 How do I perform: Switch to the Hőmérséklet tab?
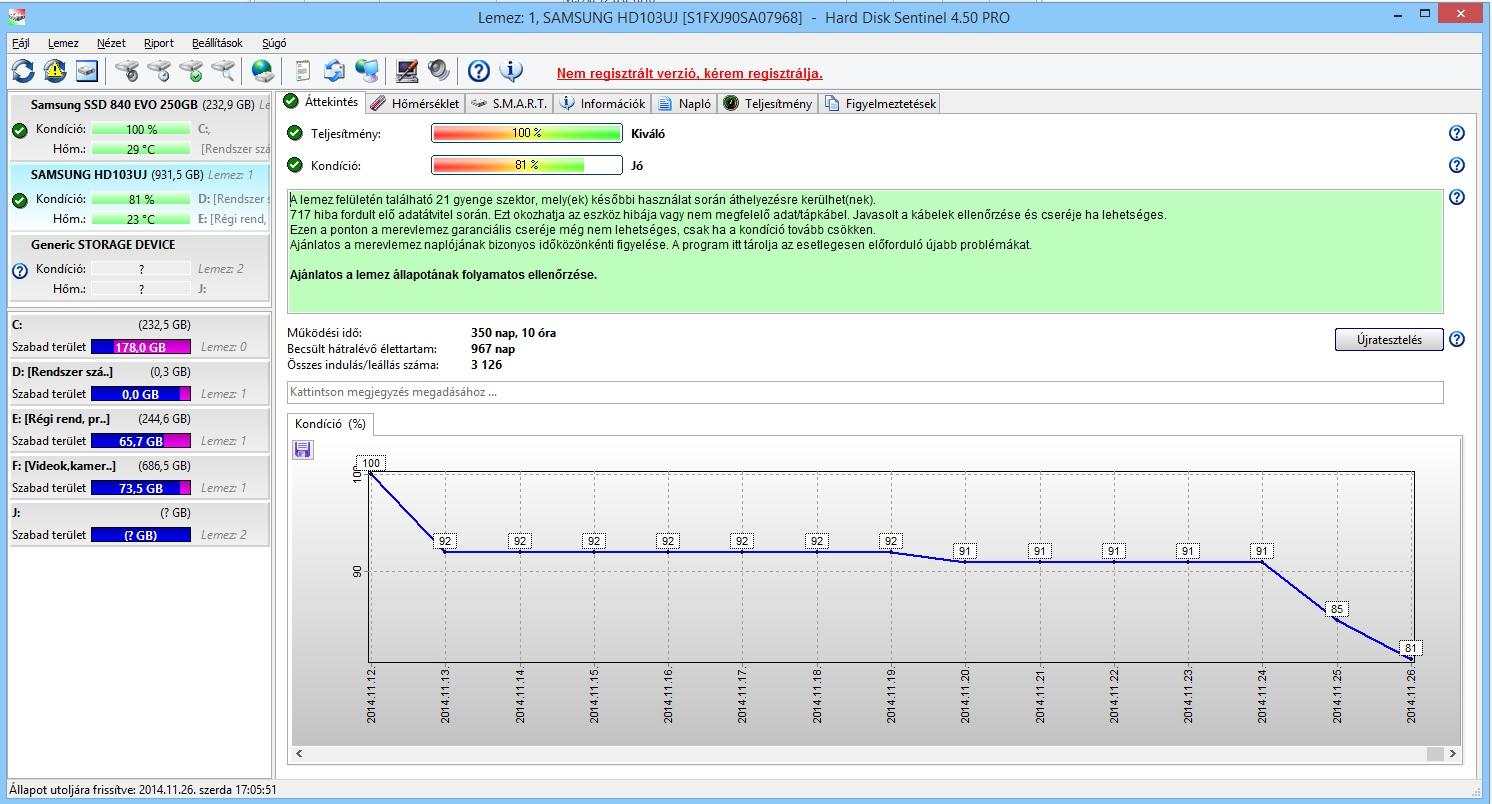pos(415,103)
